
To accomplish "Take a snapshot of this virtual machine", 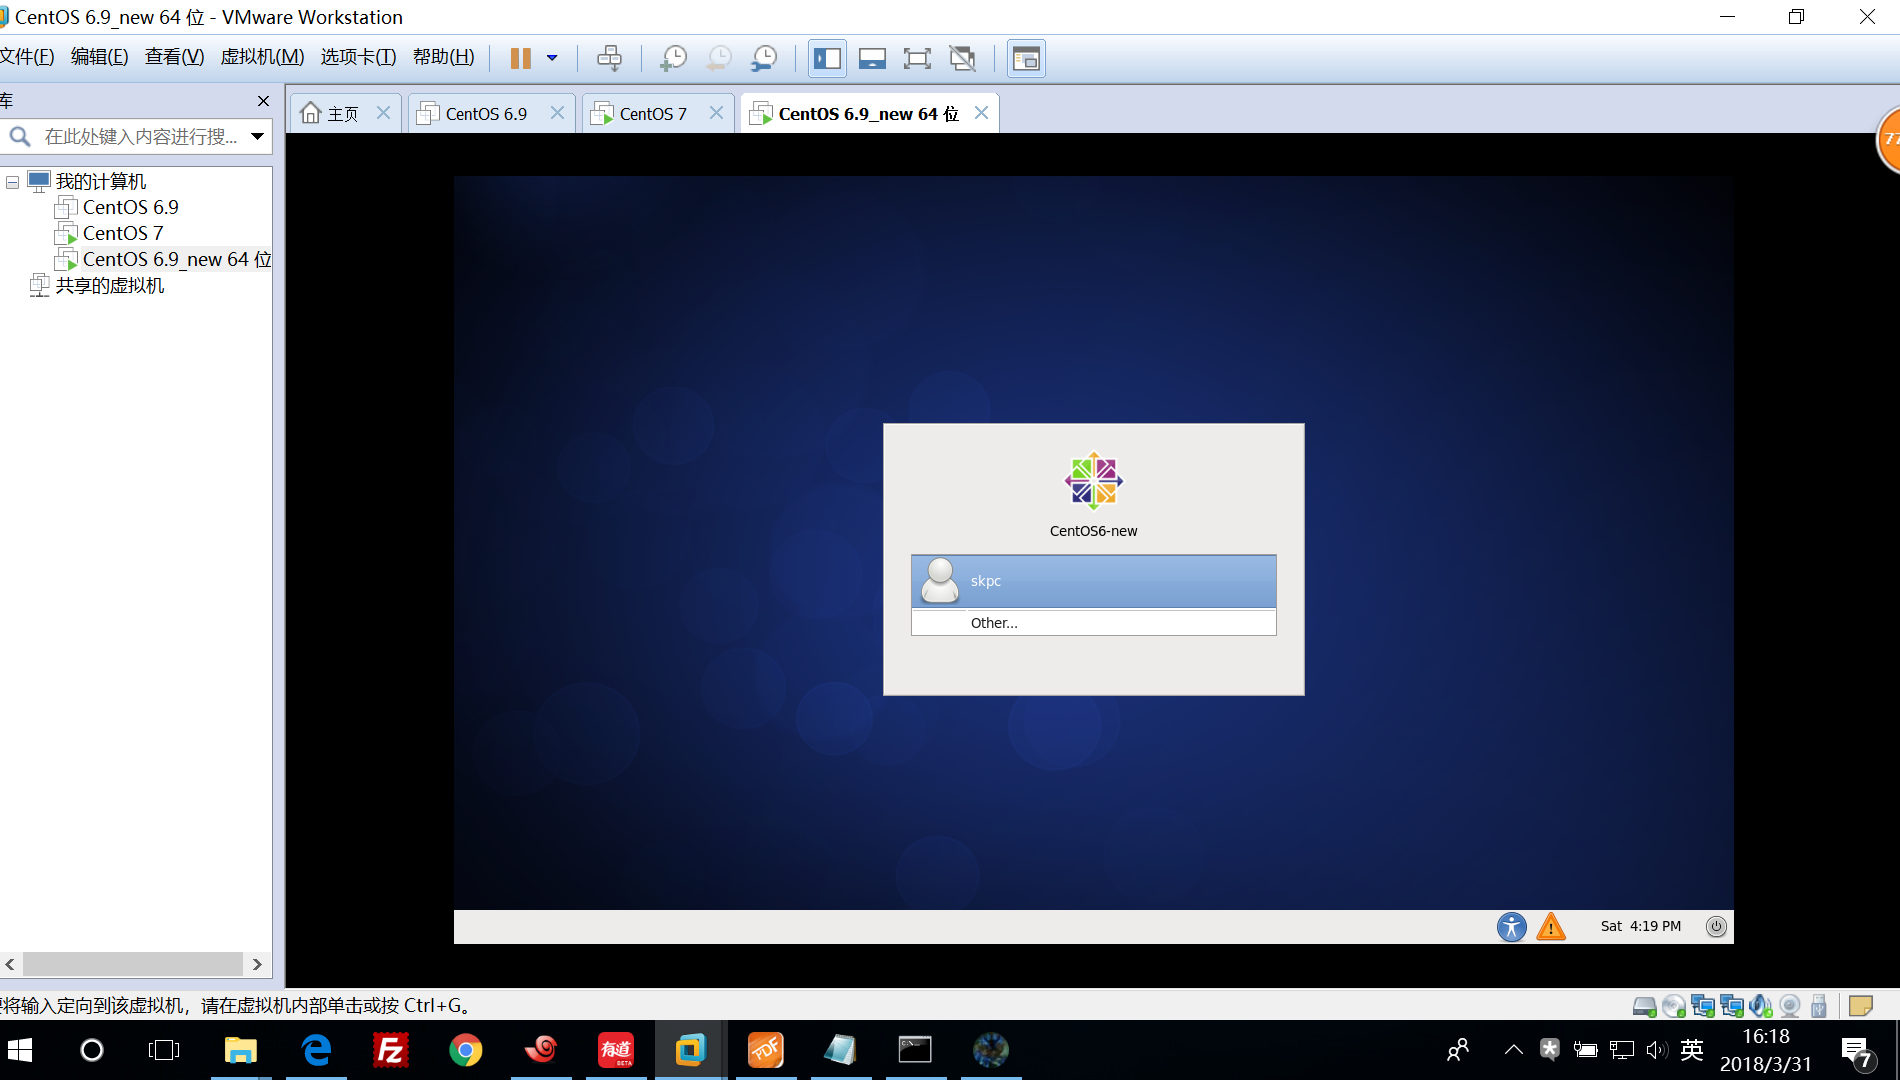I will pos(673,58).
